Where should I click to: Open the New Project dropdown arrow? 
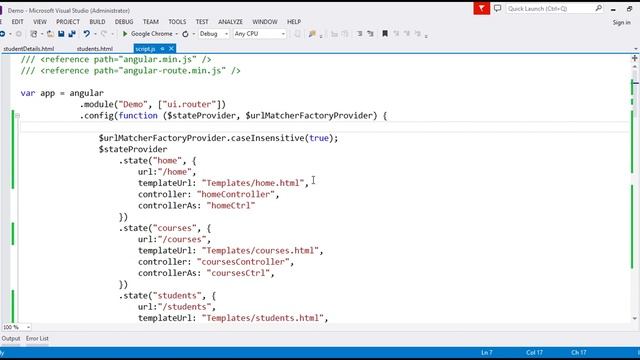(42, 34)
